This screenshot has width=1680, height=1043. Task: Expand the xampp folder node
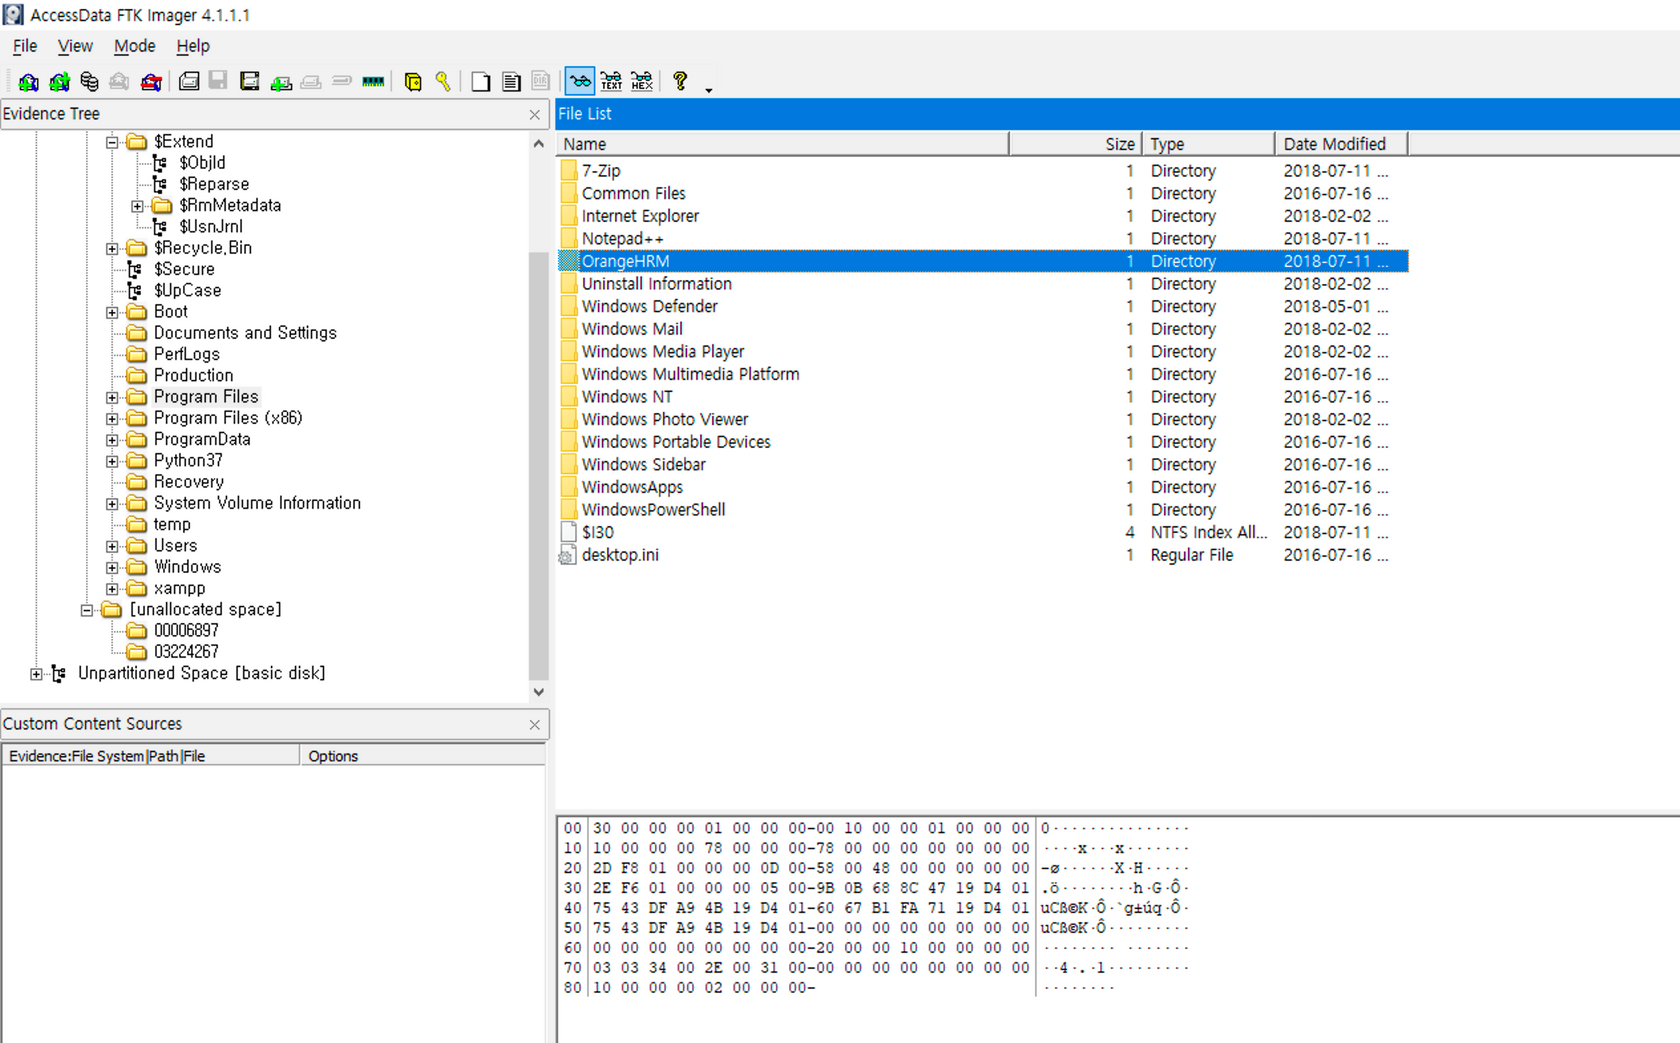pyautogui.click(x=112, y=589)
